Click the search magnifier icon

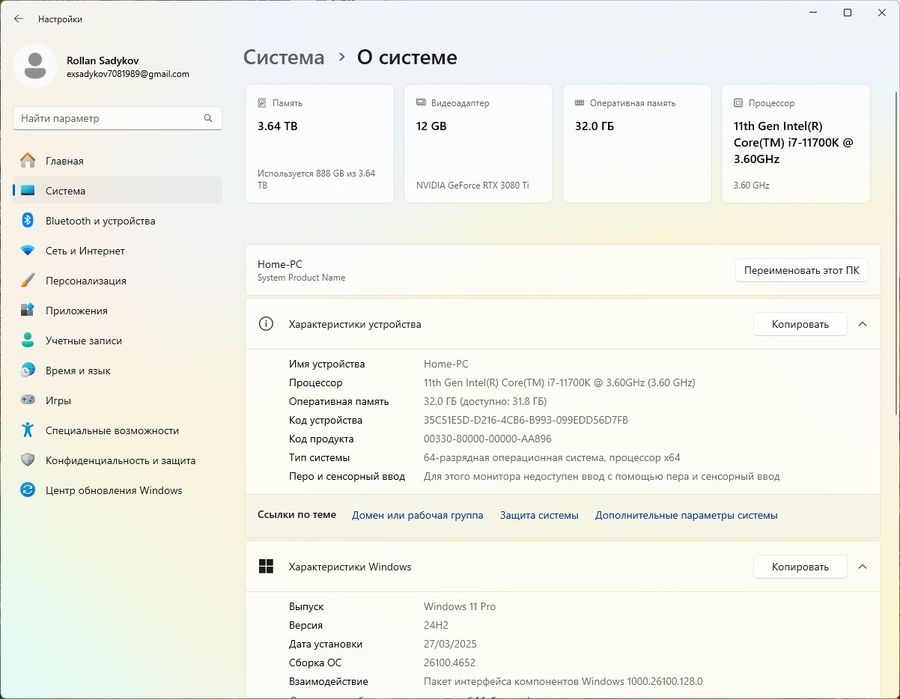pos(208,118)
